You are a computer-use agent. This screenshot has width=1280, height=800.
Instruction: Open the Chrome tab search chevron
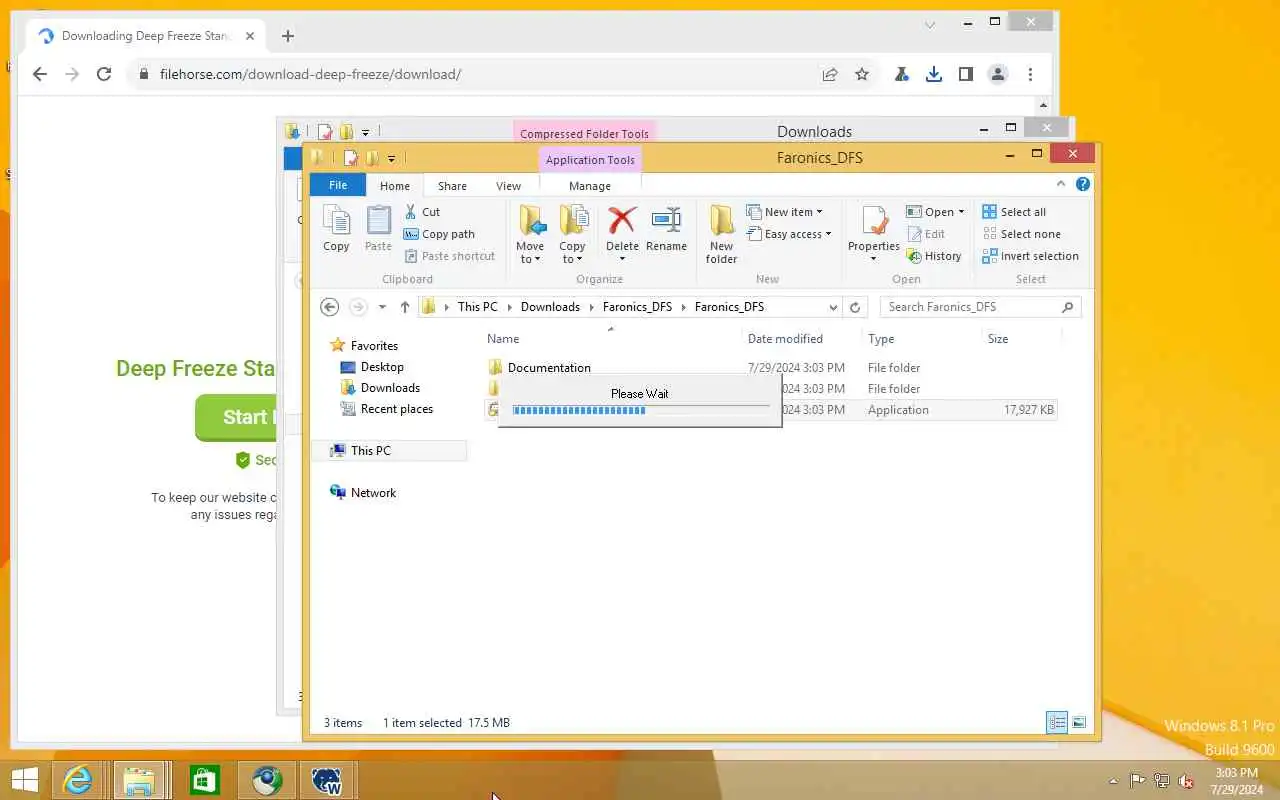point(930,25)
